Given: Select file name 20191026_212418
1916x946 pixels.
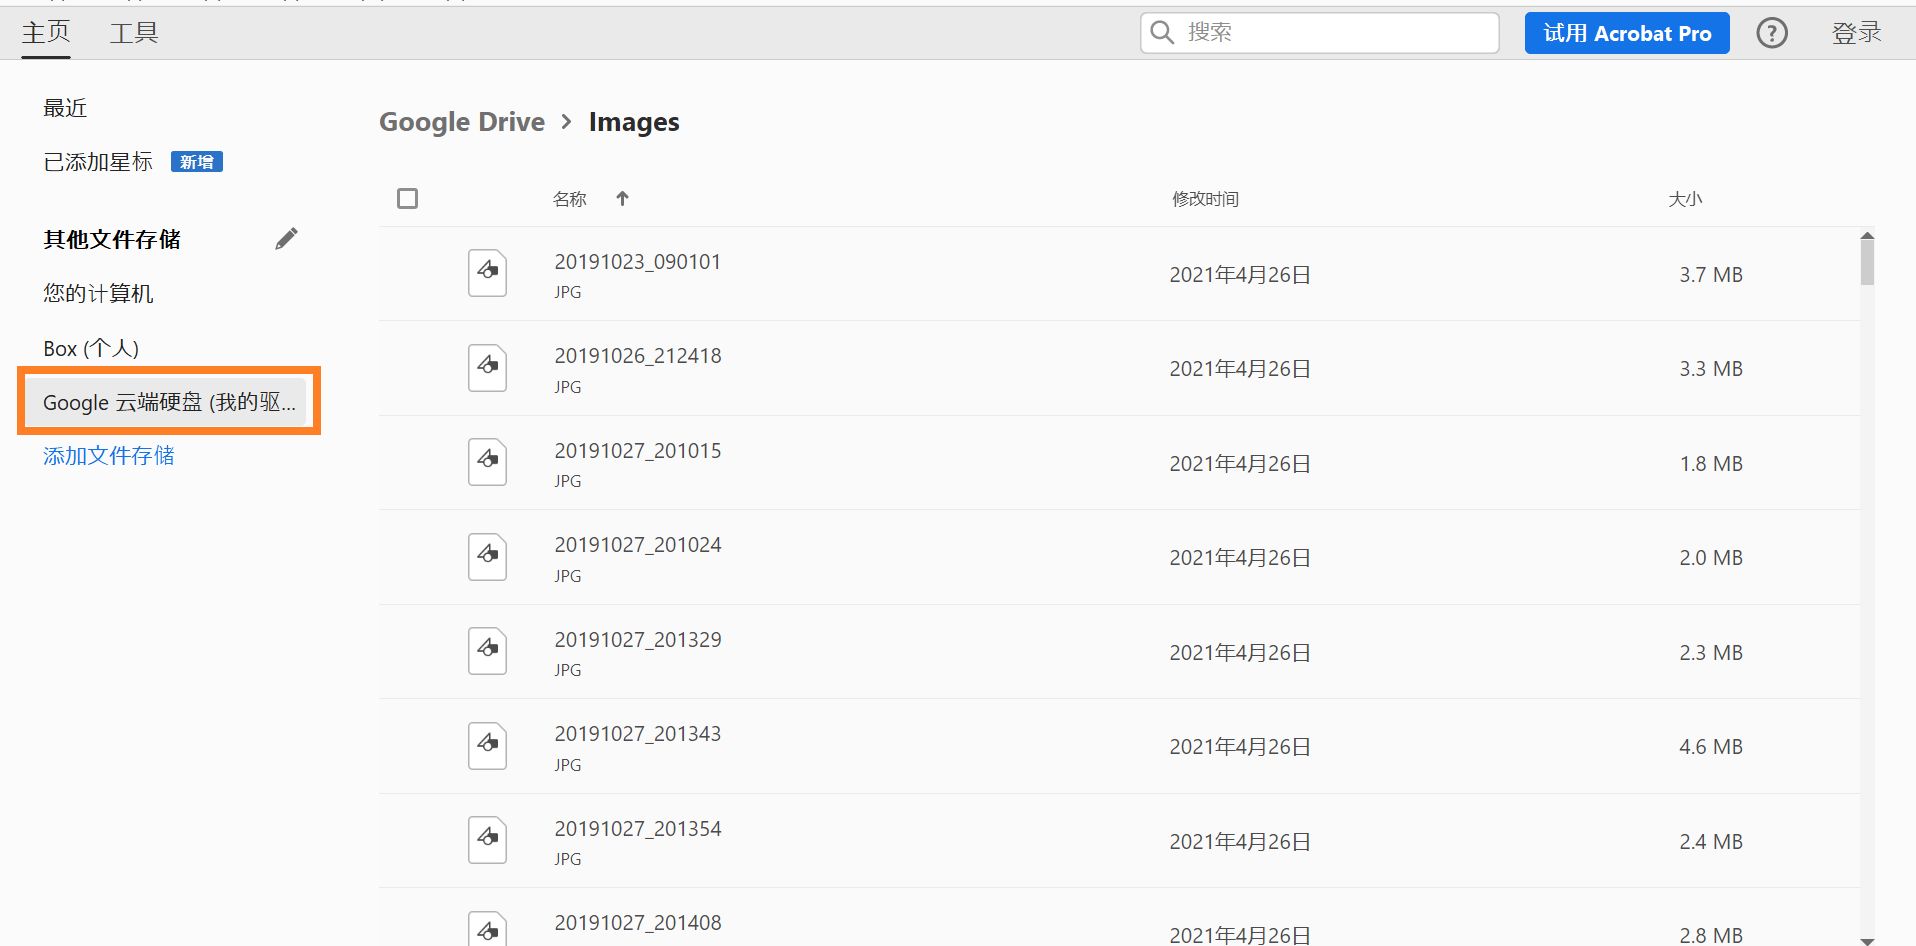Looking at the screenshot, I should (638, 356).
